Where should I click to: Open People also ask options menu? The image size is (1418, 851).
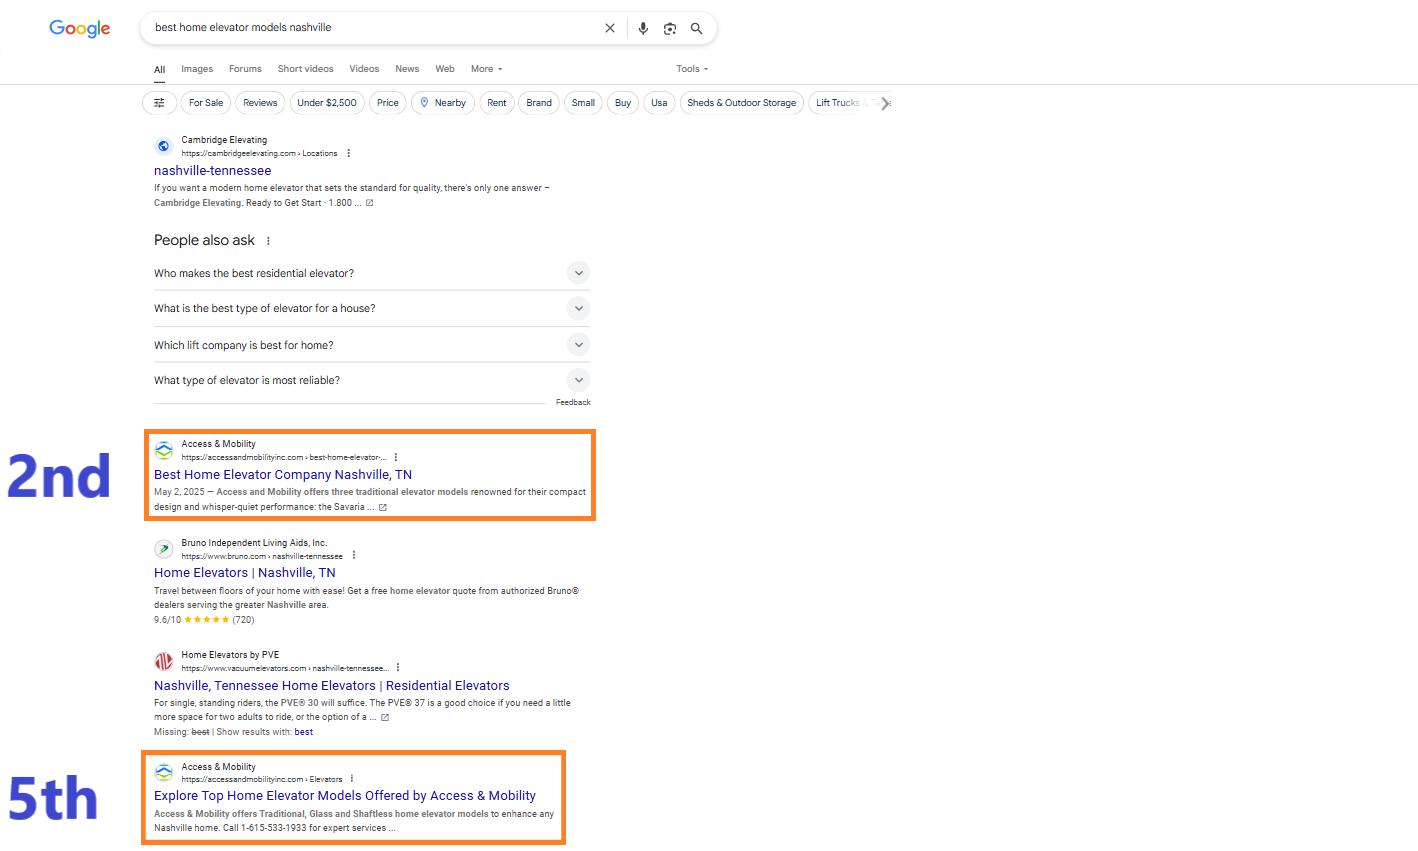[268, 241]
